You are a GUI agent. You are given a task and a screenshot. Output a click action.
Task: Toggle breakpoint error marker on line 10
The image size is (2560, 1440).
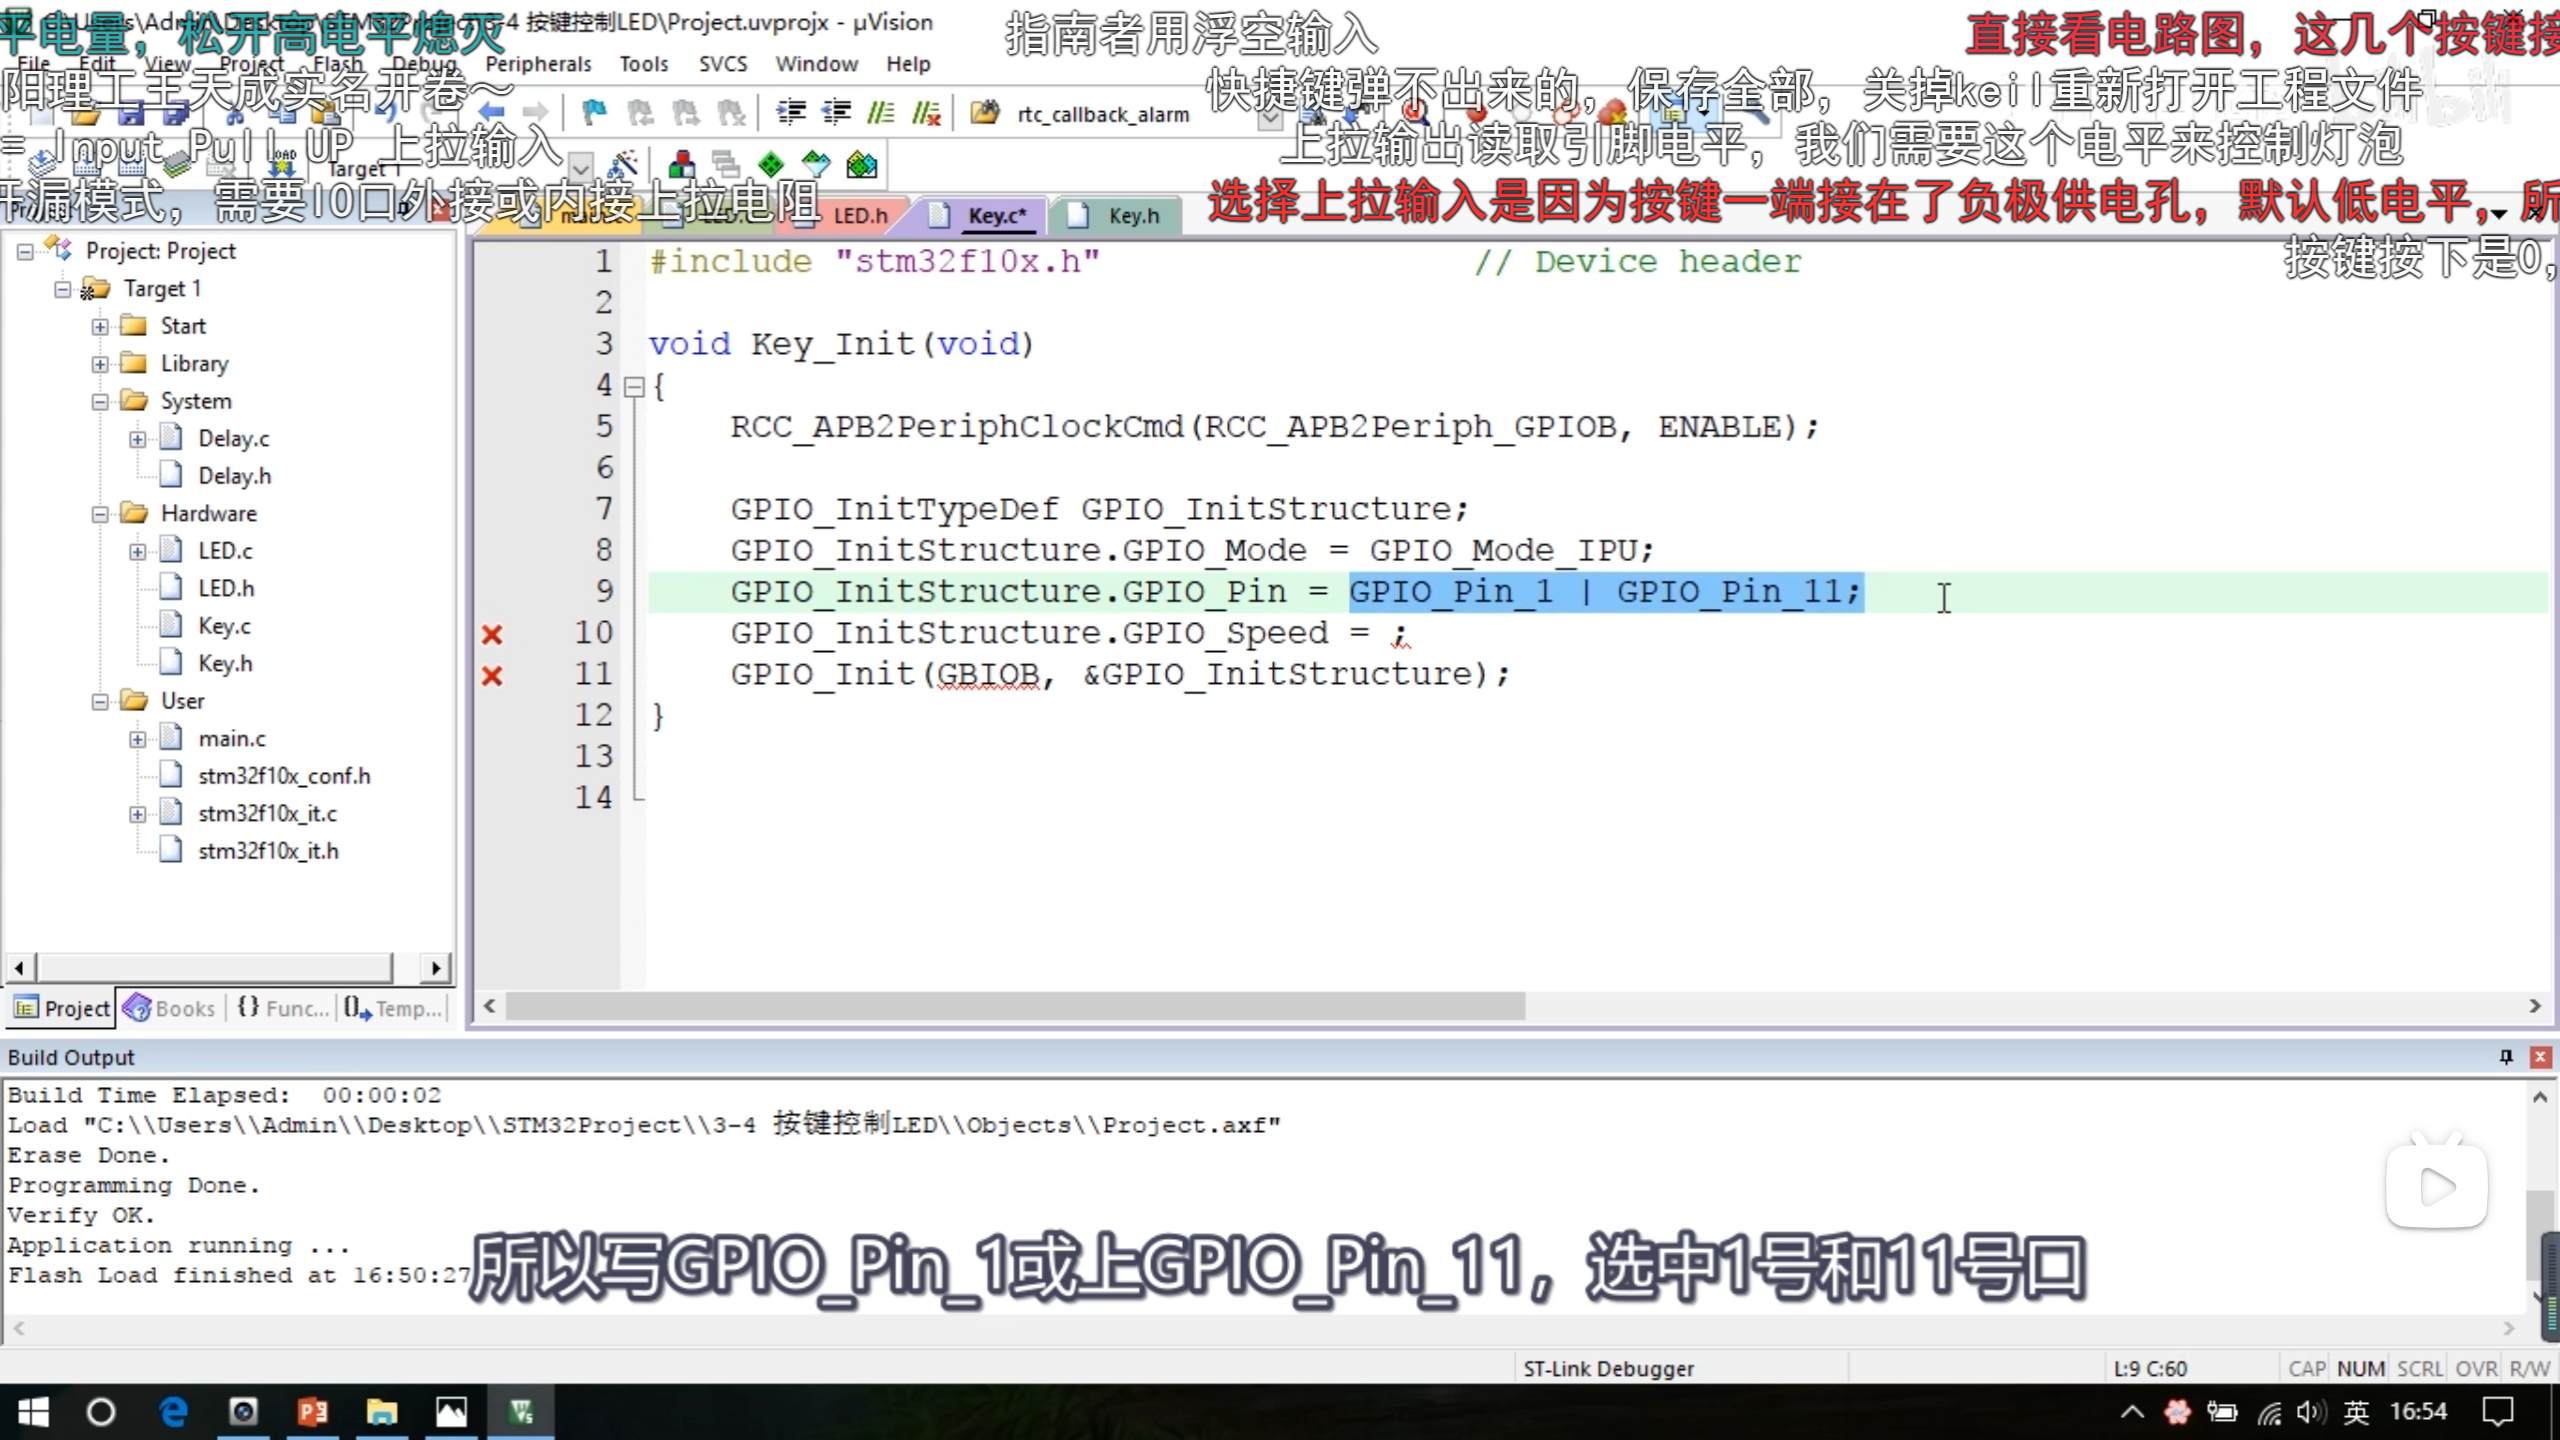(491, 634)
